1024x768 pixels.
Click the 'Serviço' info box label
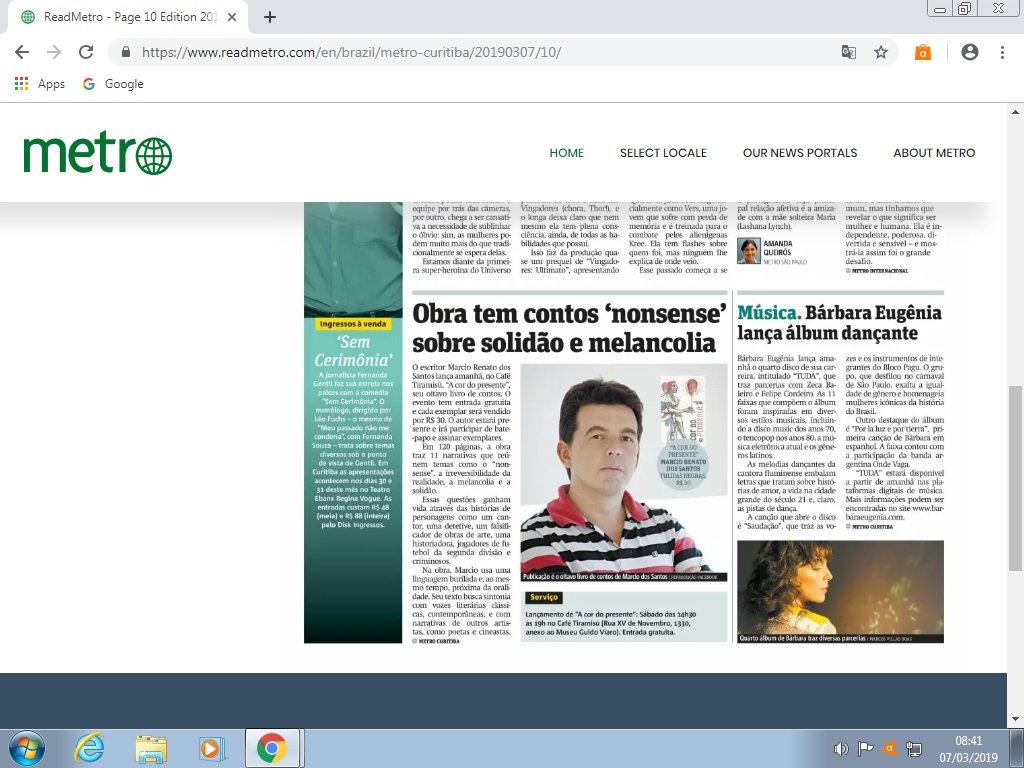(544, 597)
